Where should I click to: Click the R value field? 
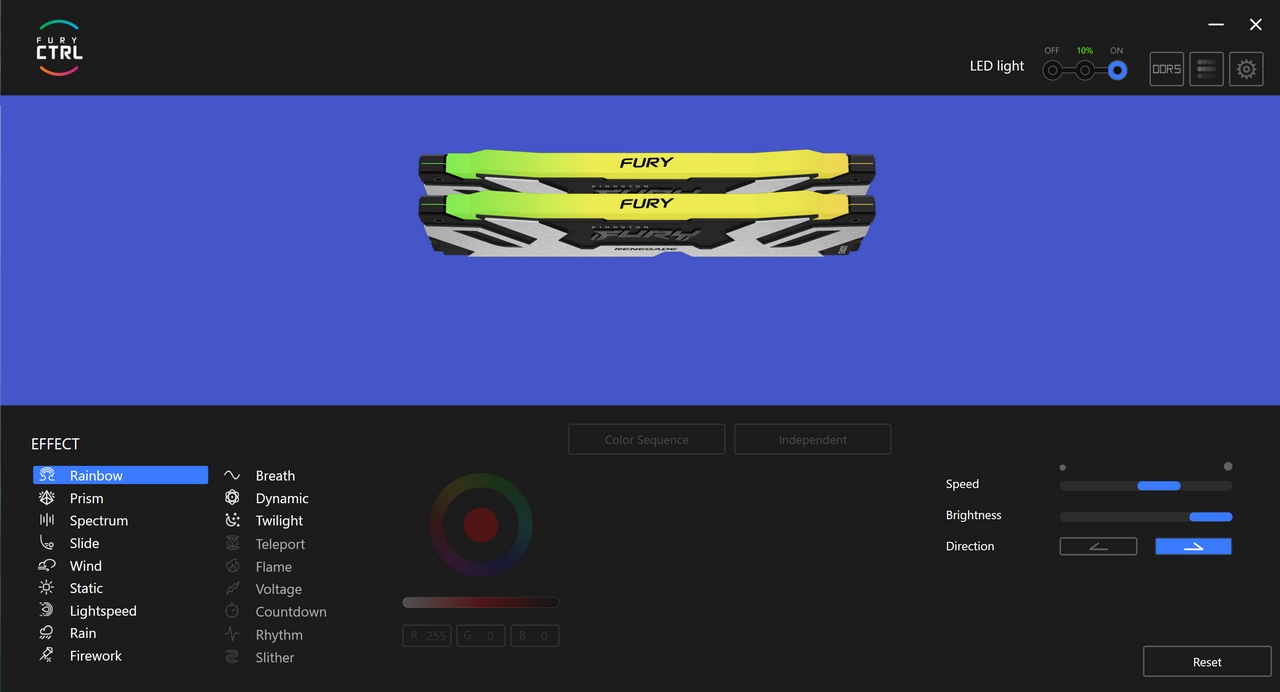[427, 636]
